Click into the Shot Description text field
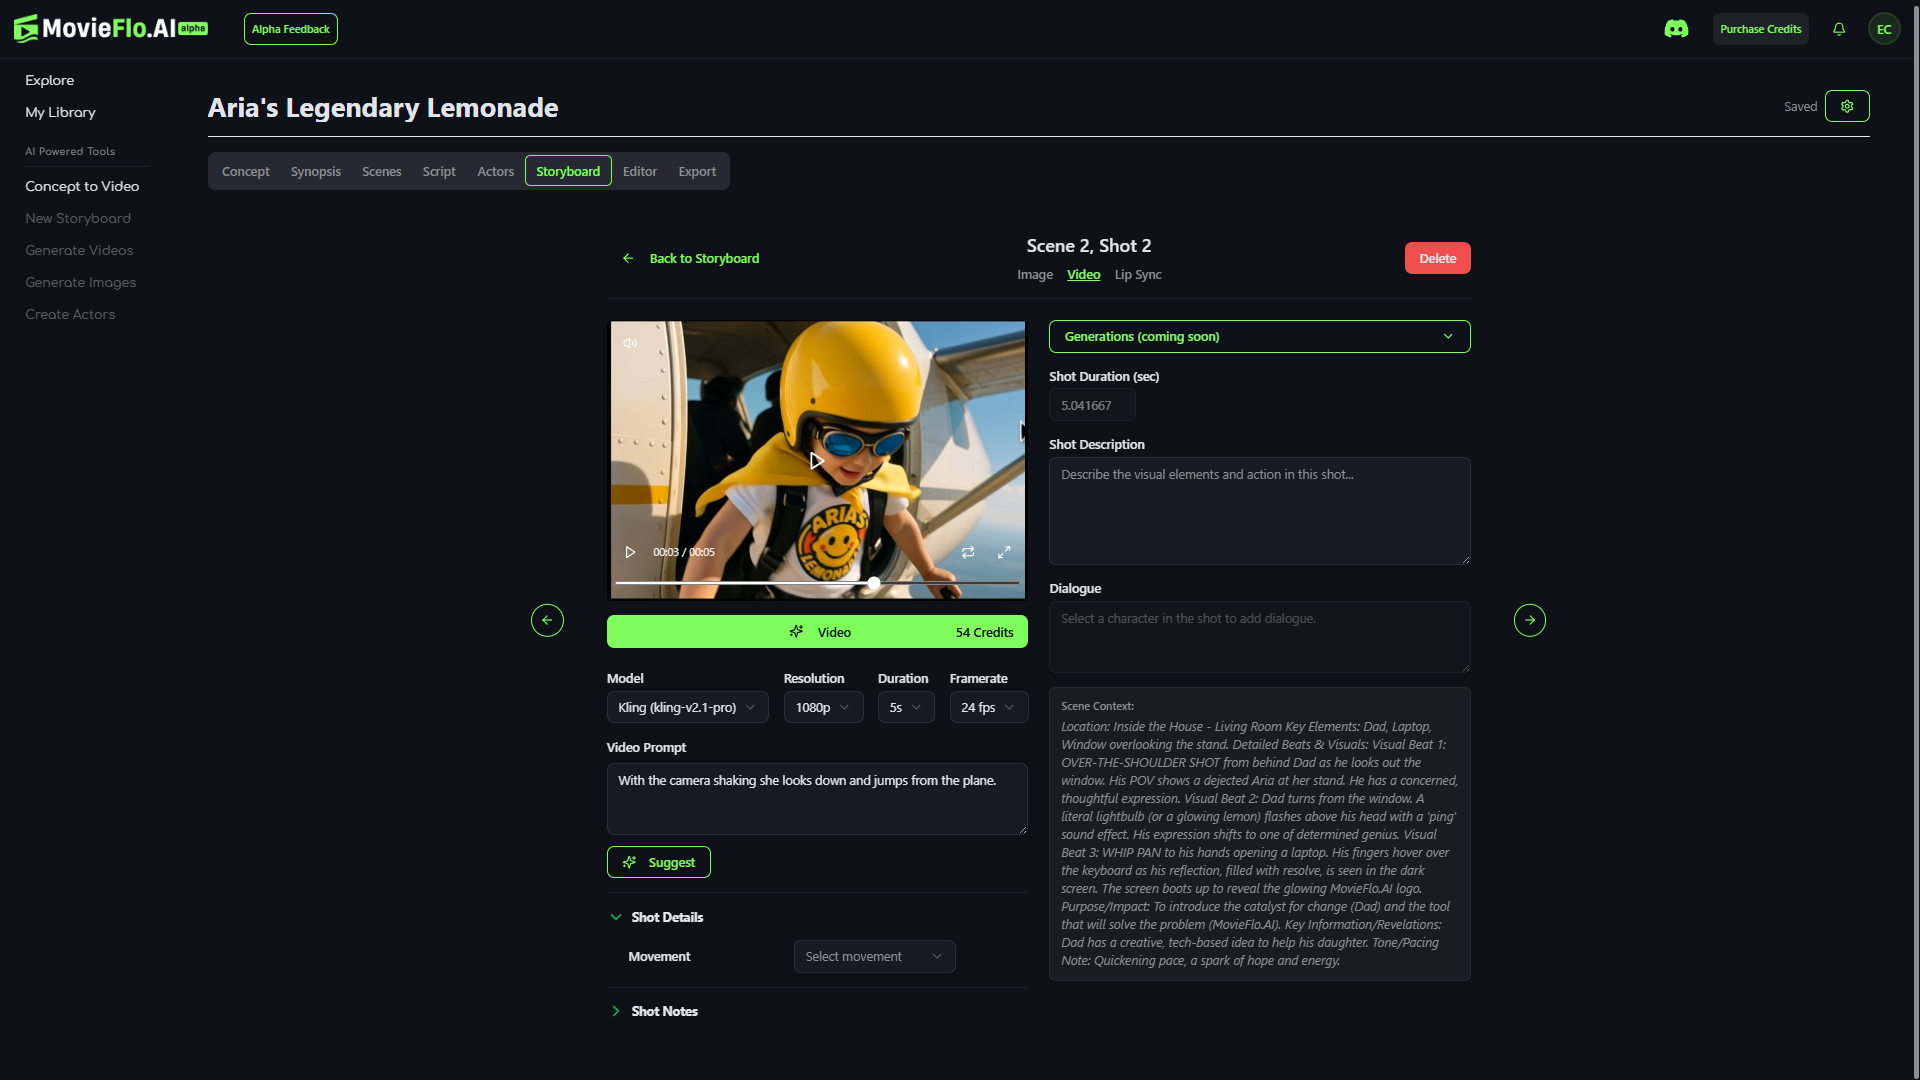This screenshot has width=1920, height=1080. (1259, 510)
